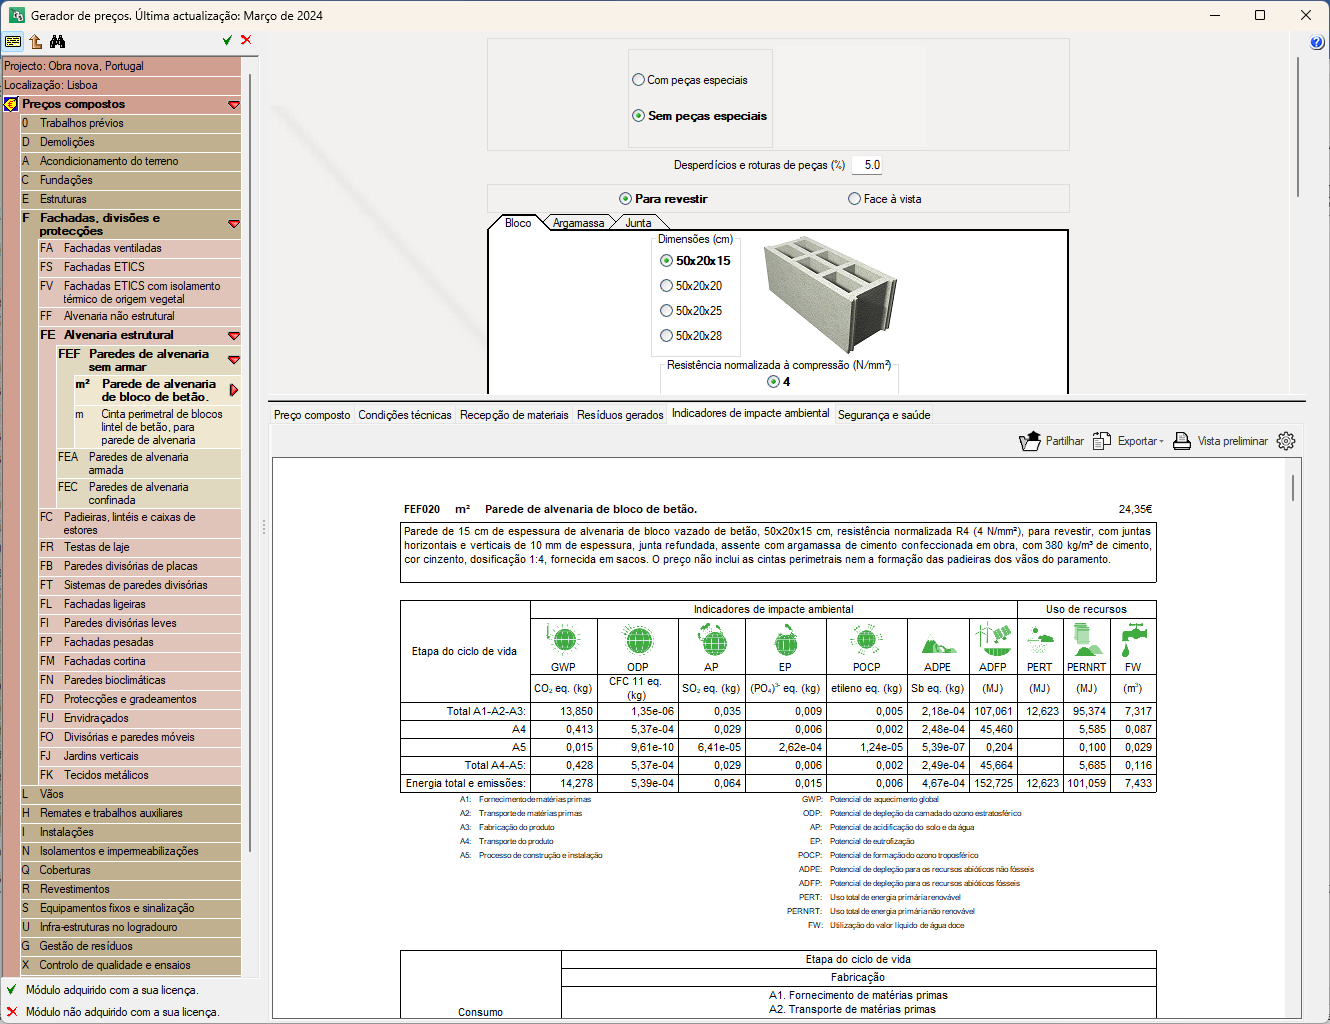
Task: Click the green checkmark accept icon
Action: (x=227, y=40)
